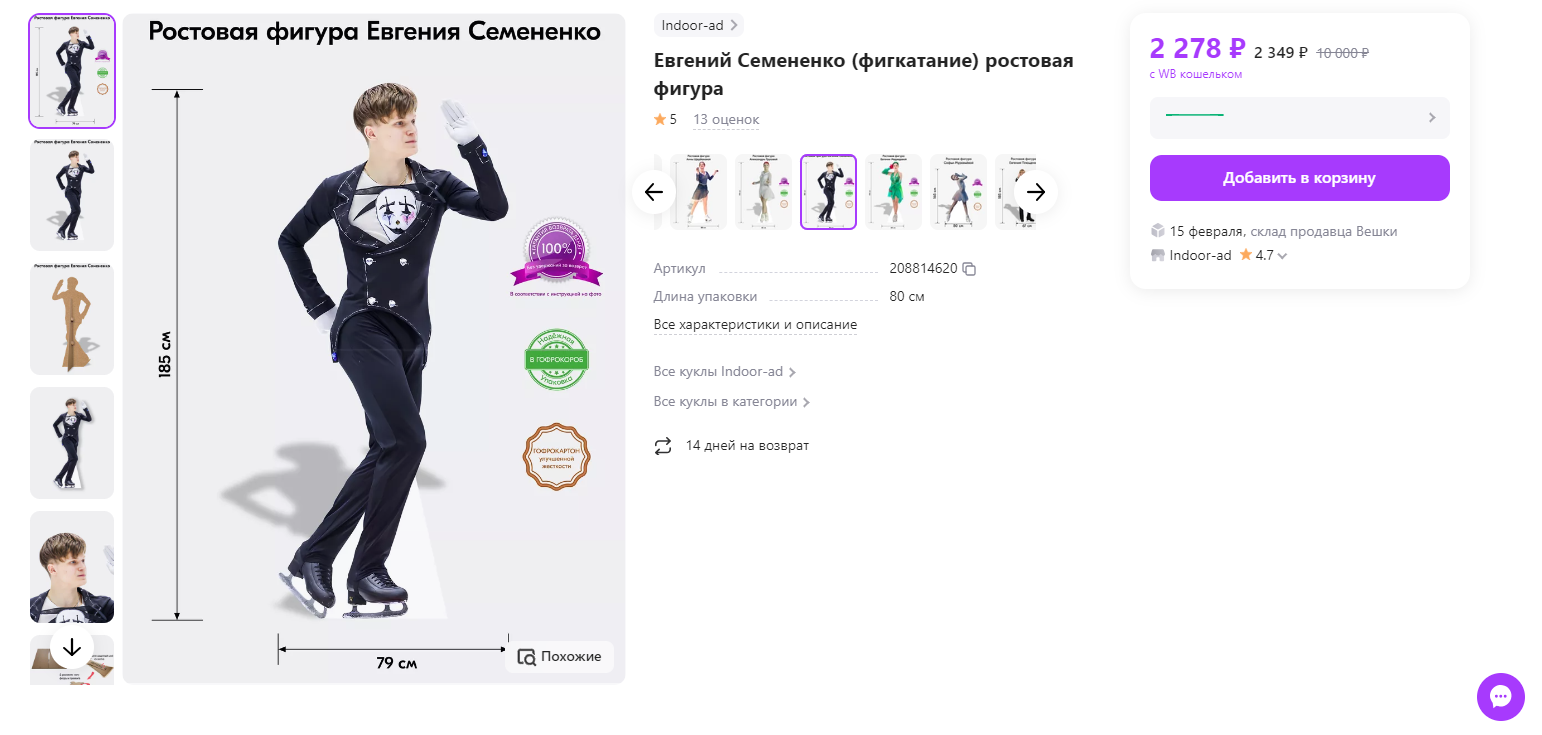Open the support chat bubble
The image size is (1542, 735).
pos(1500,697)
